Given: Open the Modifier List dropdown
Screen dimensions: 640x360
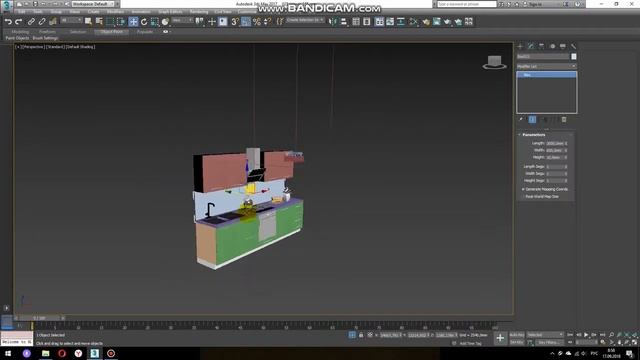Looking at the screenshot, I should [x=547, y=66].
